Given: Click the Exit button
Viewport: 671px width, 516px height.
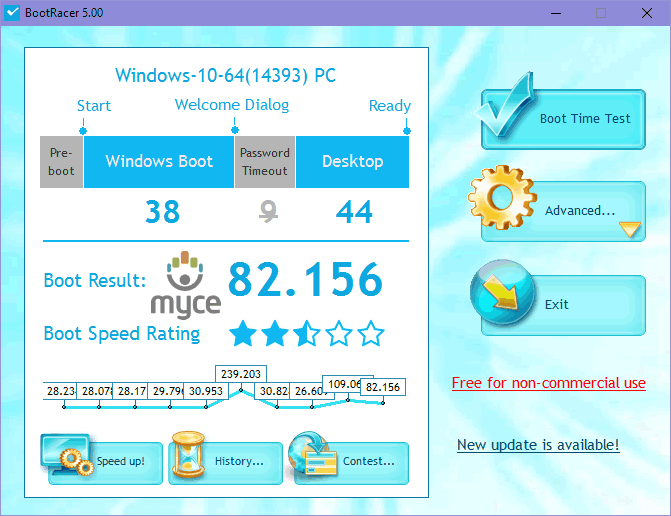Looking at the screenshot, I should tap(563, 305).
